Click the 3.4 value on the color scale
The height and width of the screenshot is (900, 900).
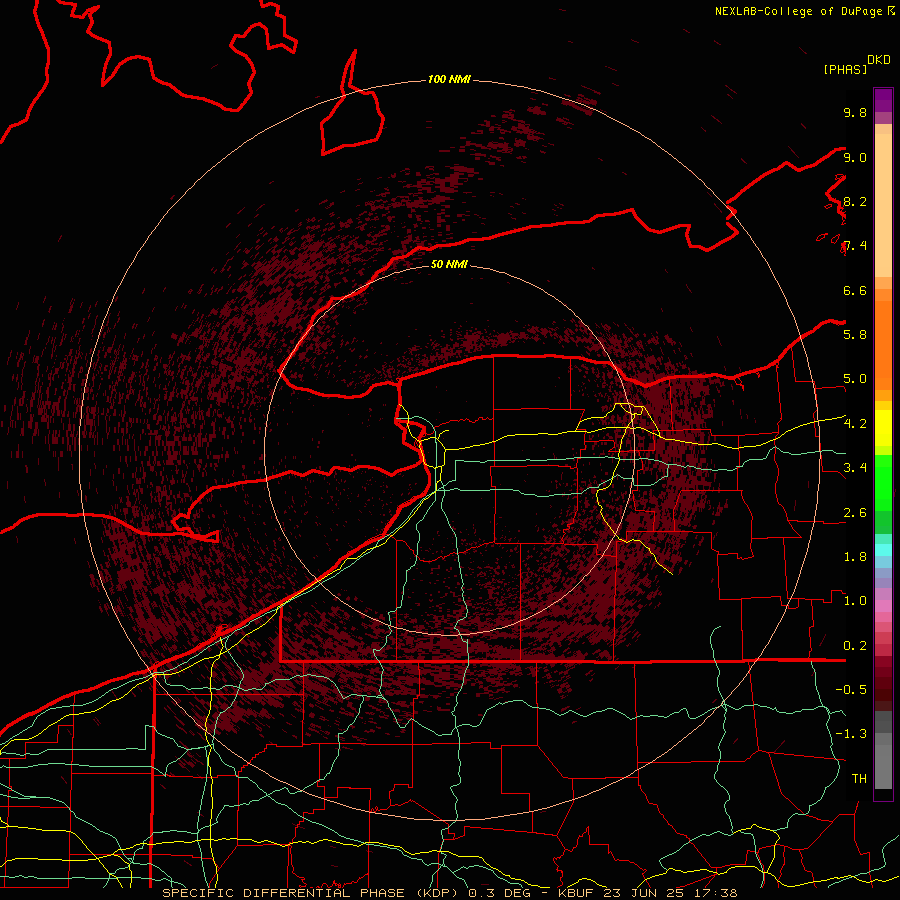click(855, 467)
